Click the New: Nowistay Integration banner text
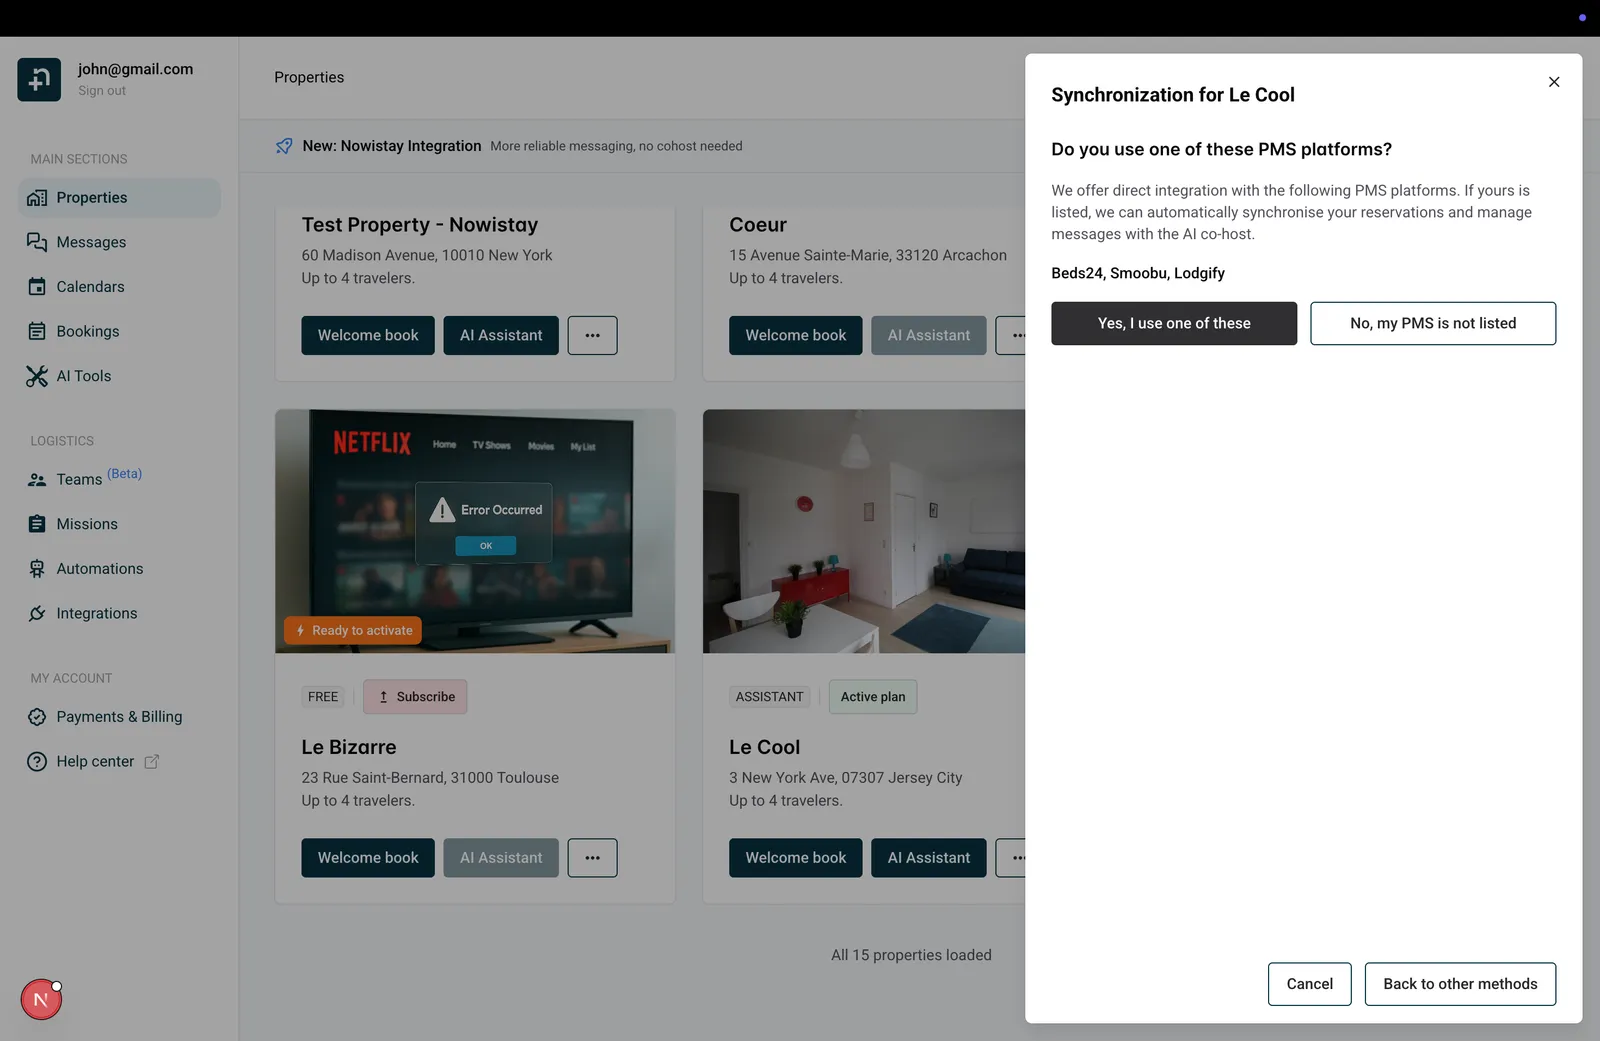 (x=392, y=146)
